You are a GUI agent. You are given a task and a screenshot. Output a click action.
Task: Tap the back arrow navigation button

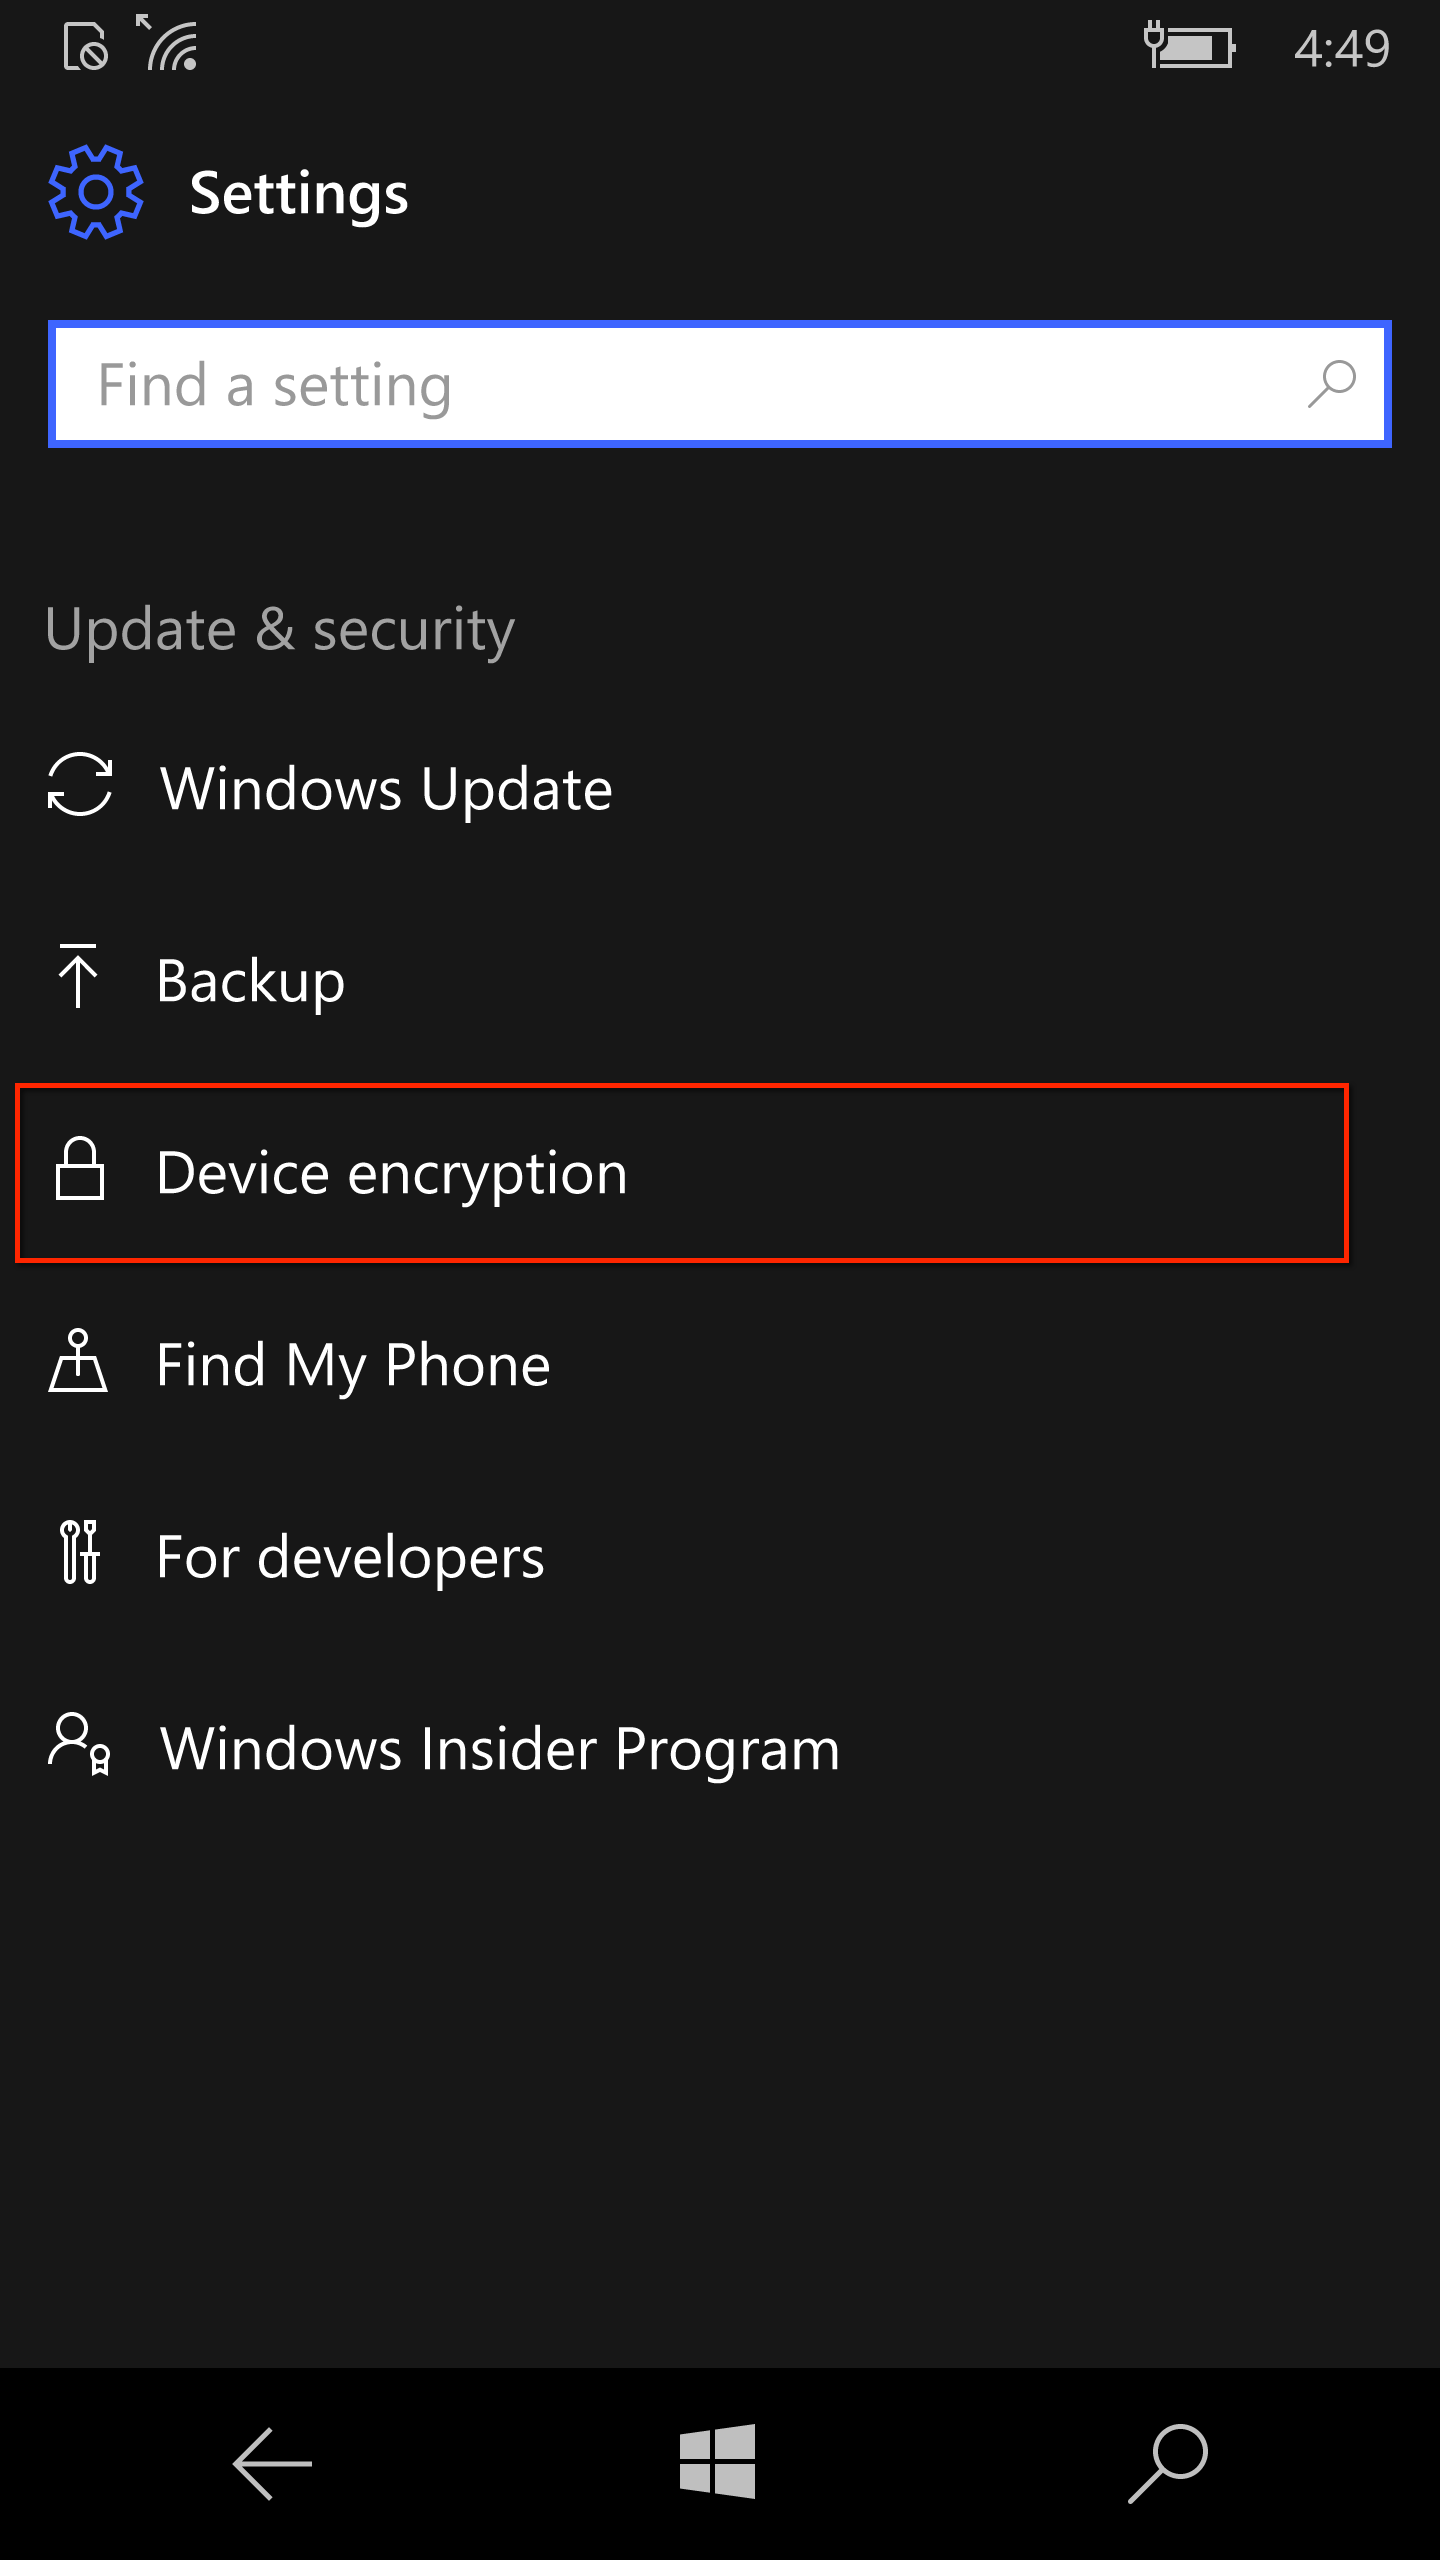[272, 2464]
